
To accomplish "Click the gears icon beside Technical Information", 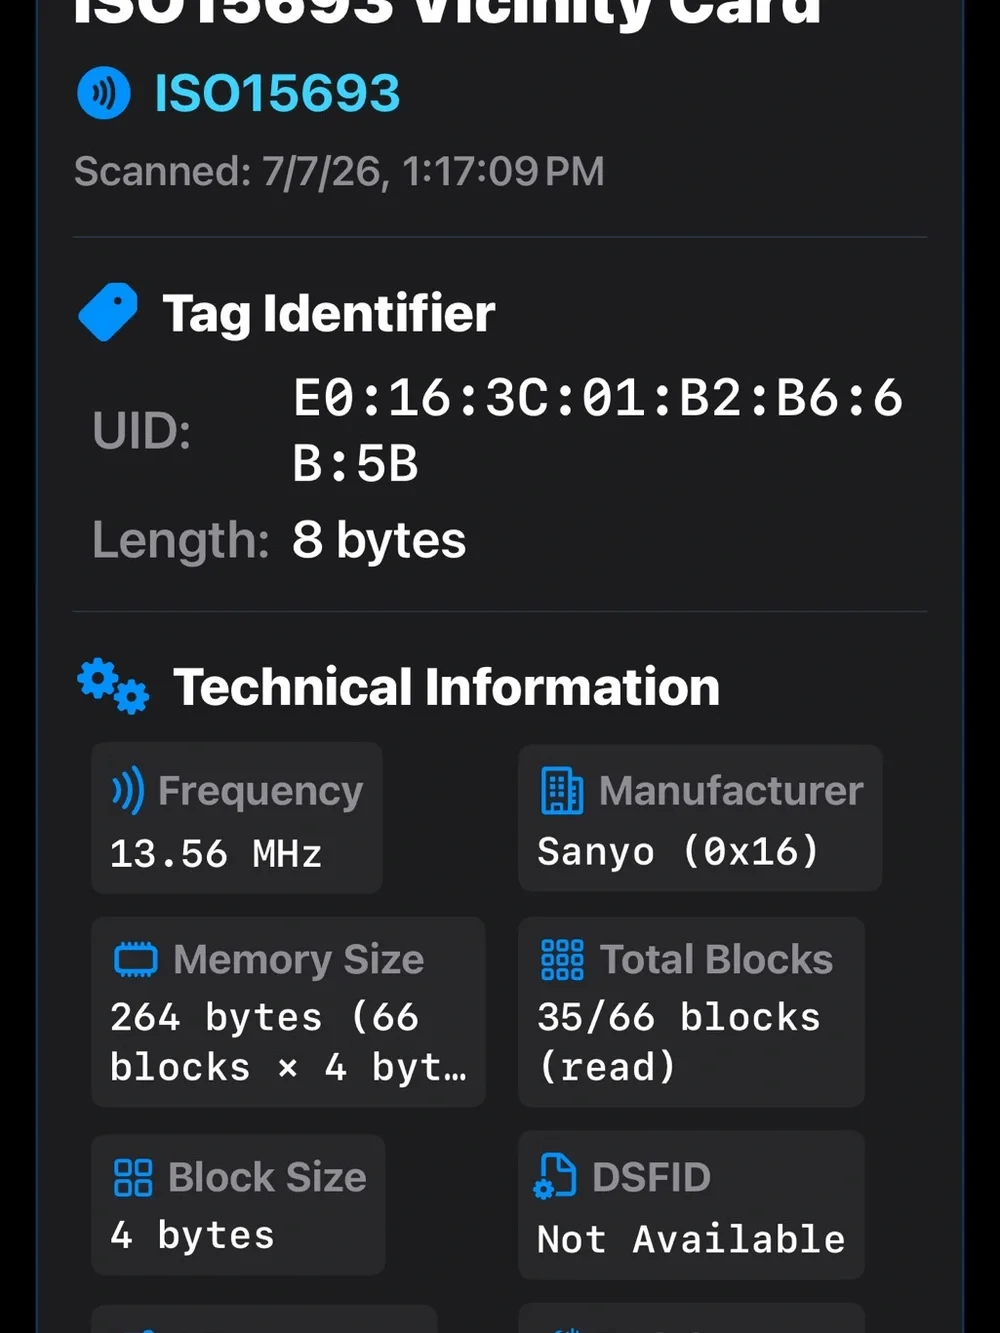I will (x=113, y=685).
